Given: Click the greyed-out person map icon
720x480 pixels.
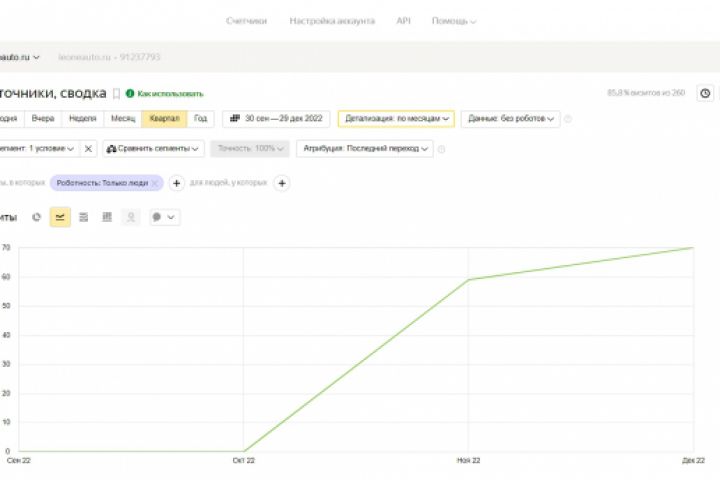Looking at the screenshot, I should point(131,217).
